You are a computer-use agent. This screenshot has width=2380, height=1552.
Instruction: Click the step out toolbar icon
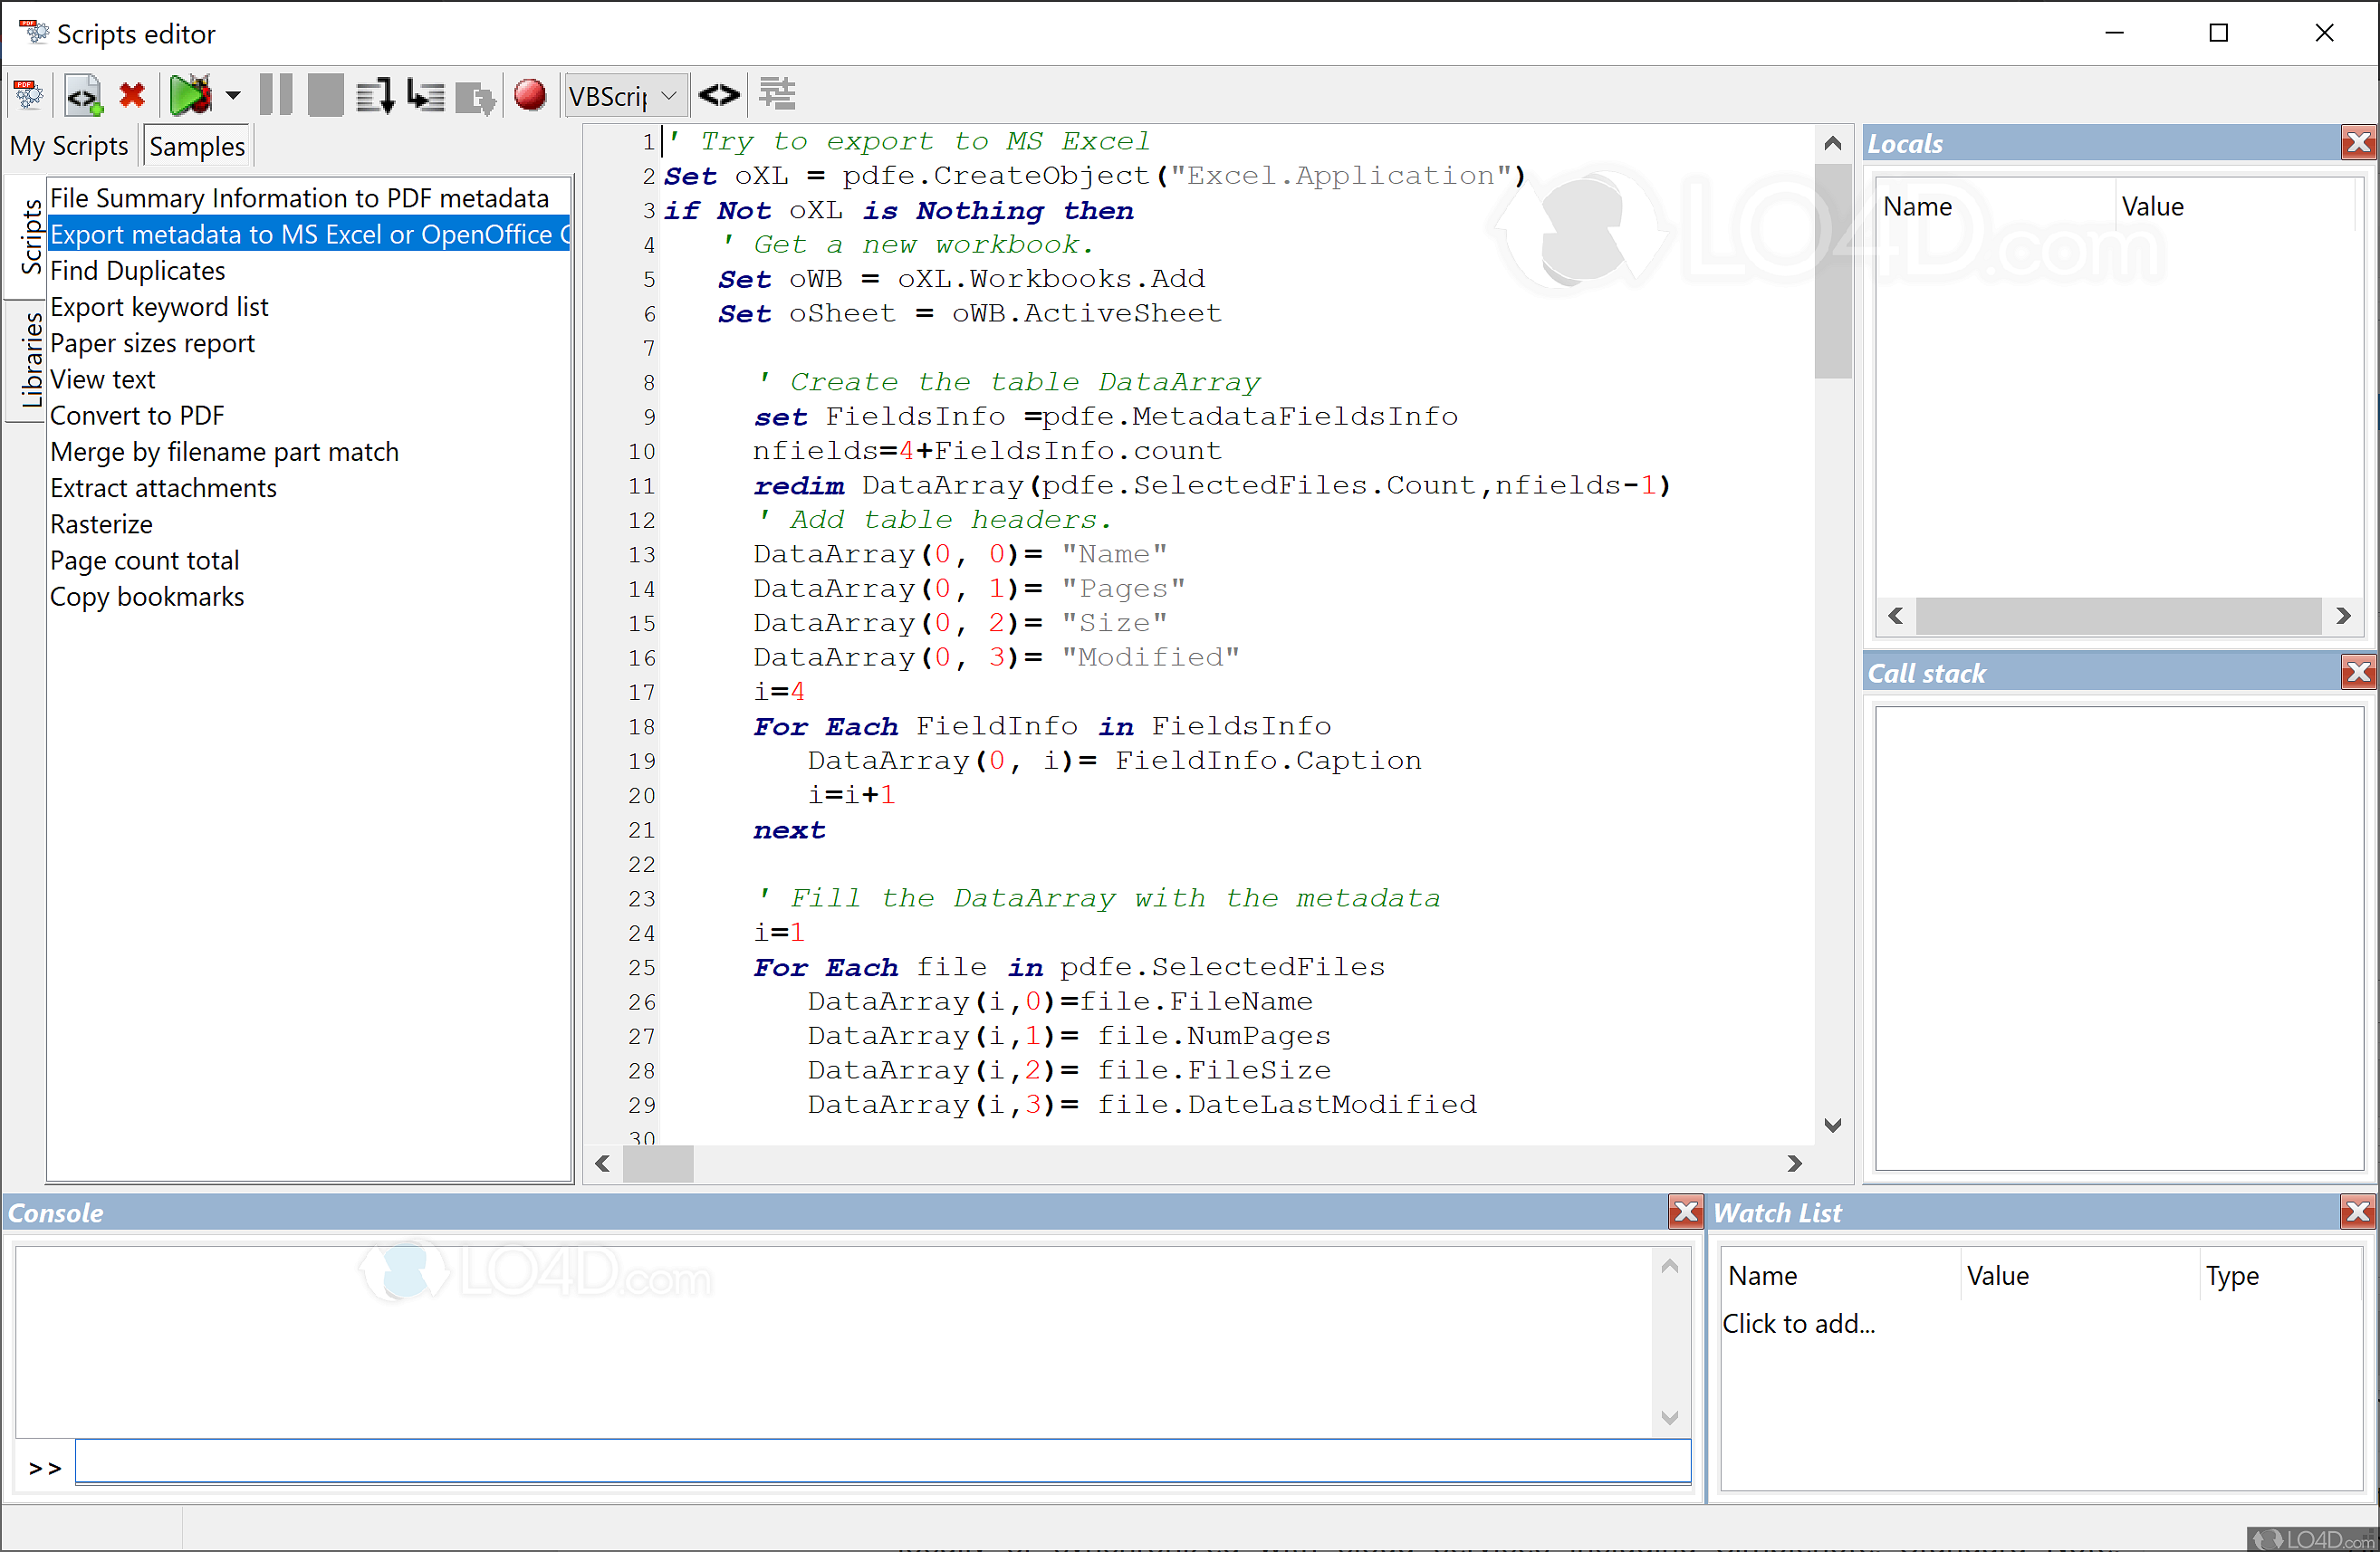475,97
